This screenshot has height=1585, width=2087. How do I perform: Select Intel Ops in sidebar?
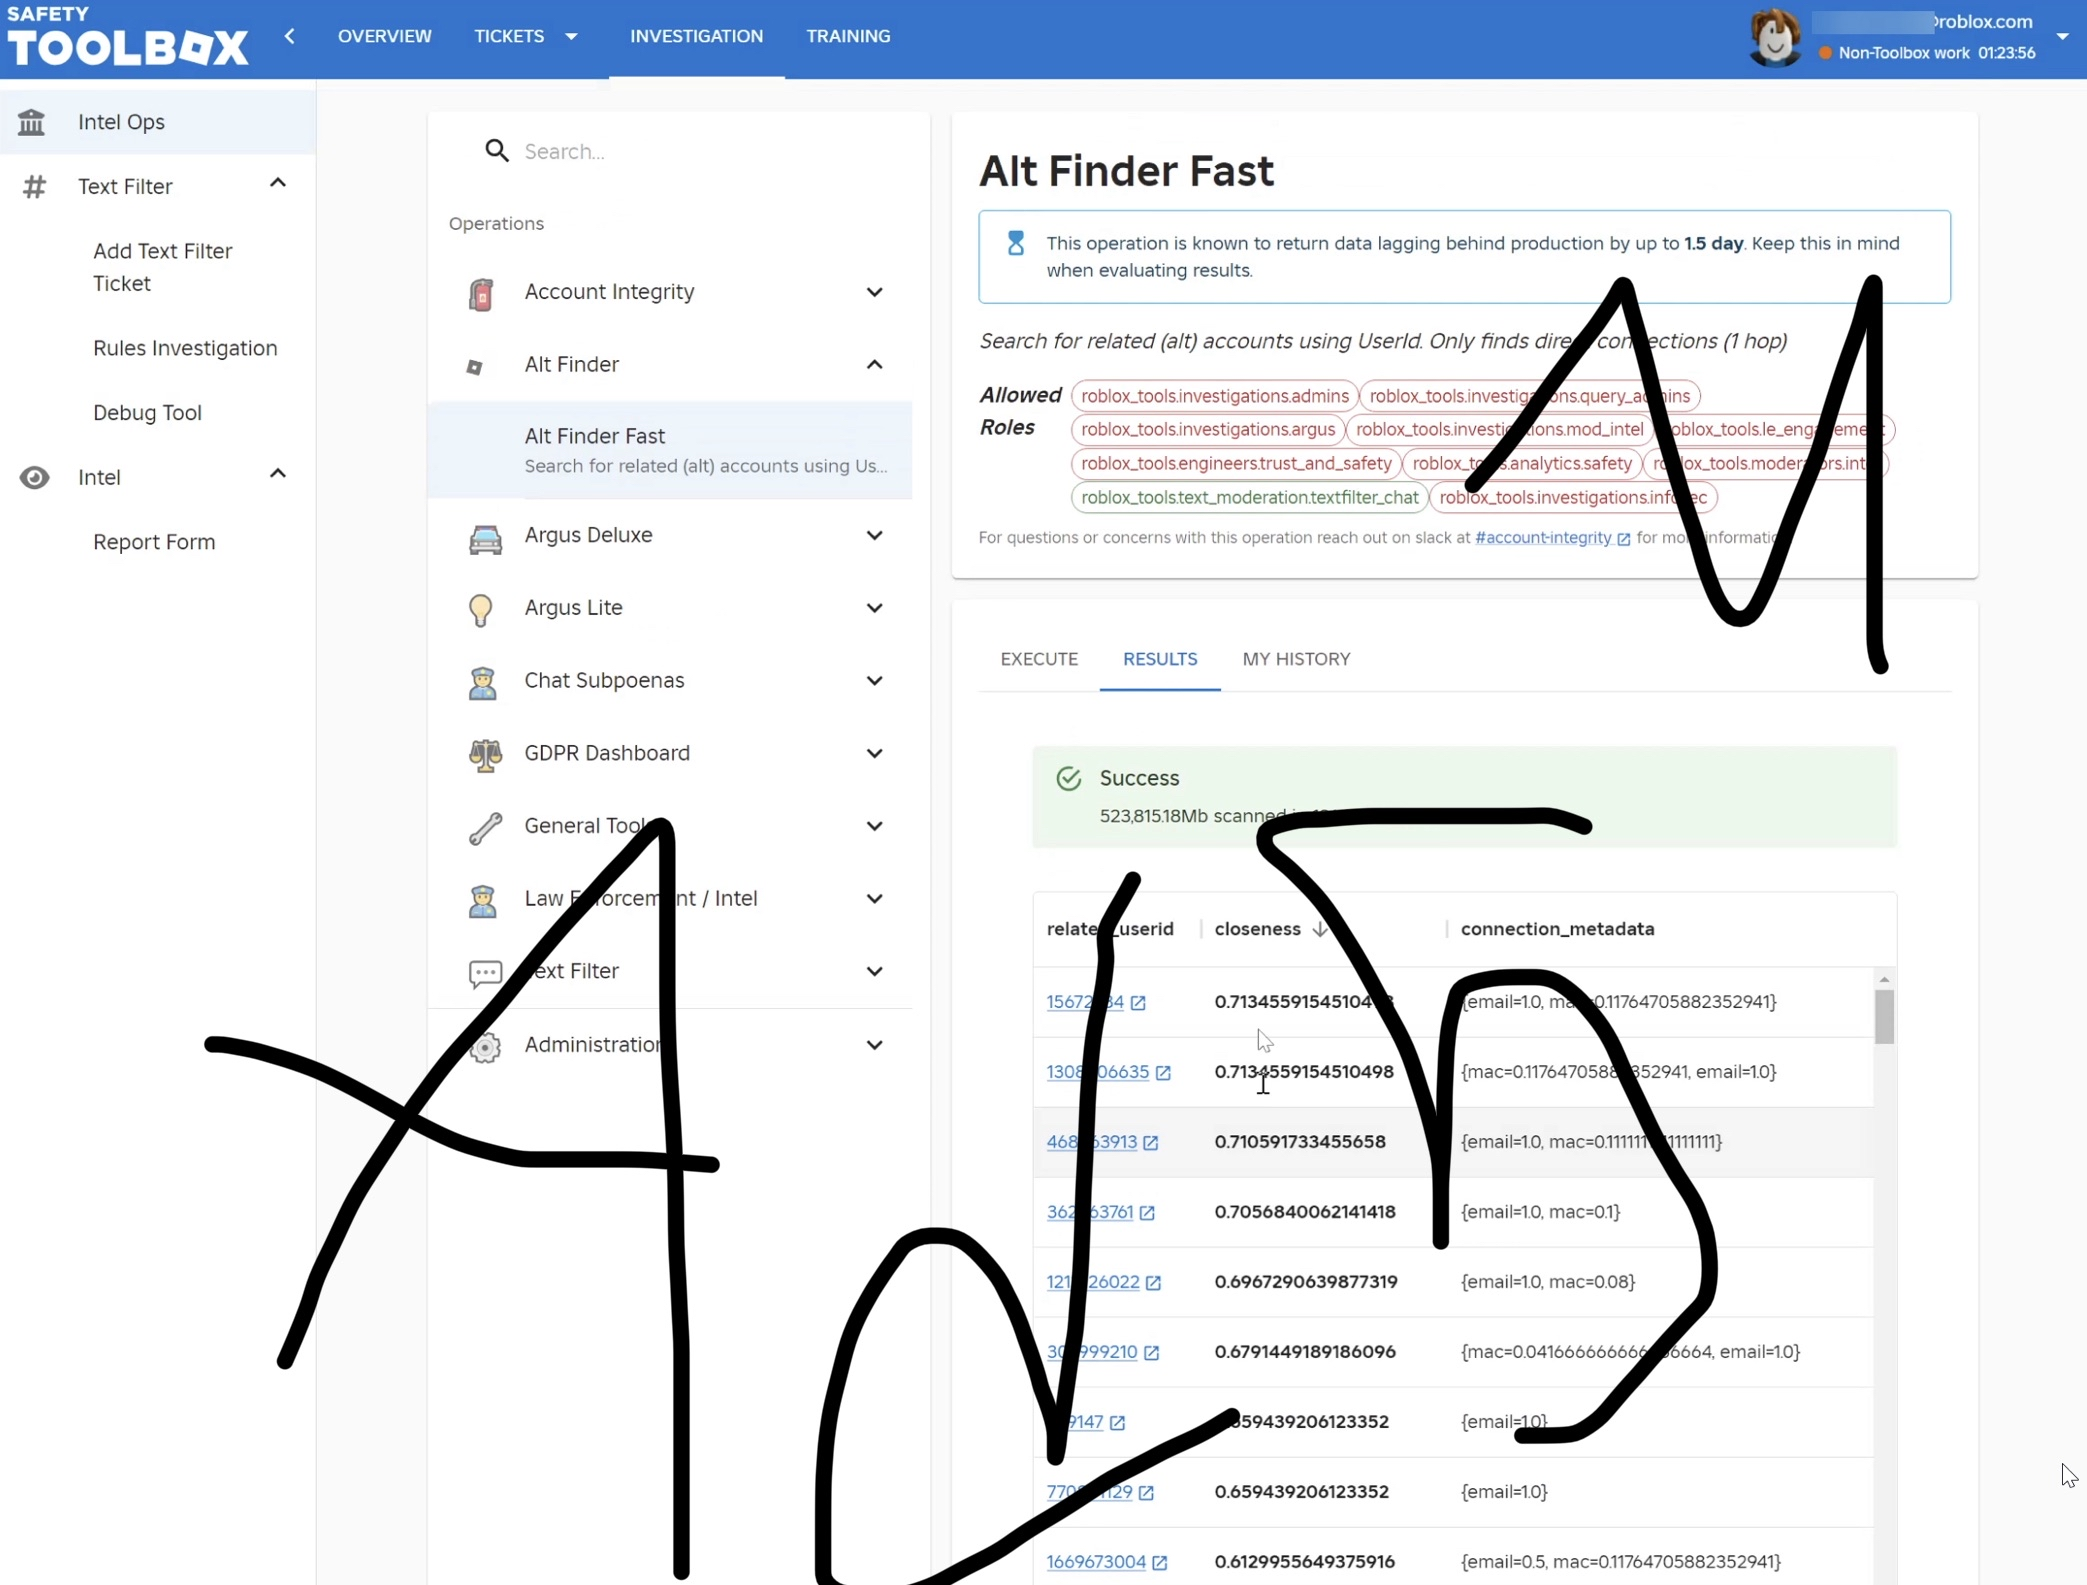click(x=158, y=122)
